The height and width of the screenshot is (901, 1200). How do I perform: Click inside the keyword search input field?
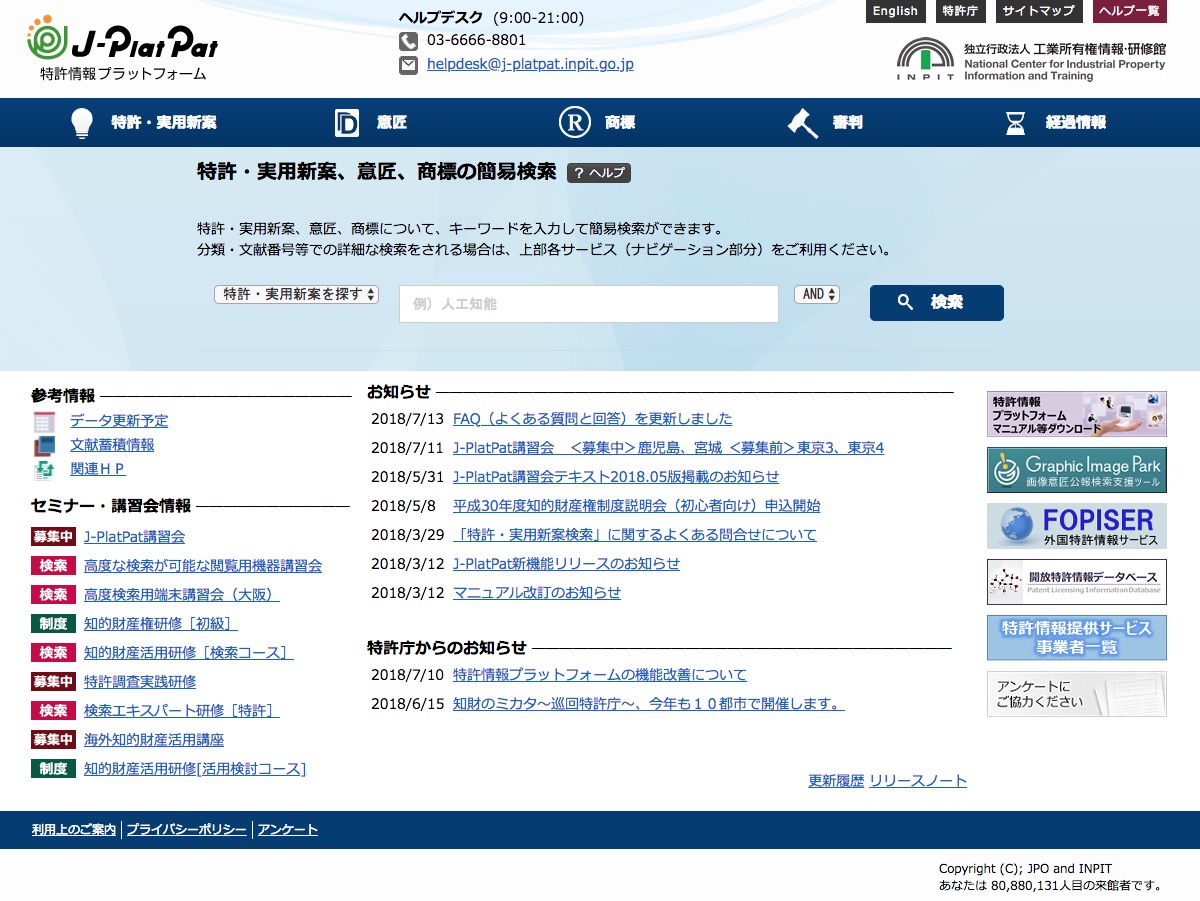tap(588, 303)
